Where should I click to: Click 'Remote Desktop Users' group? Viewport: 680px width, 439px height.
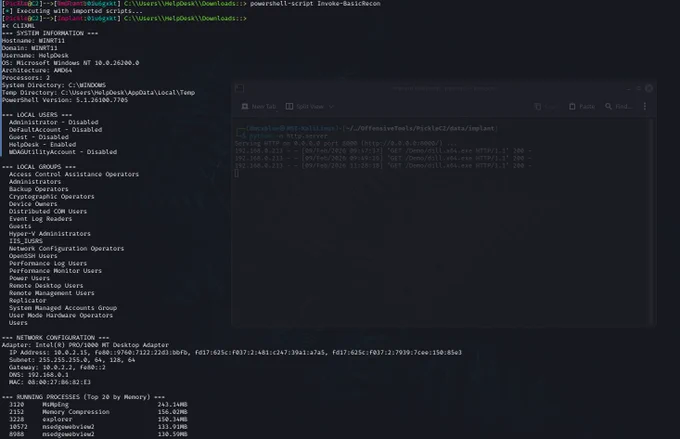pos(46,285)
